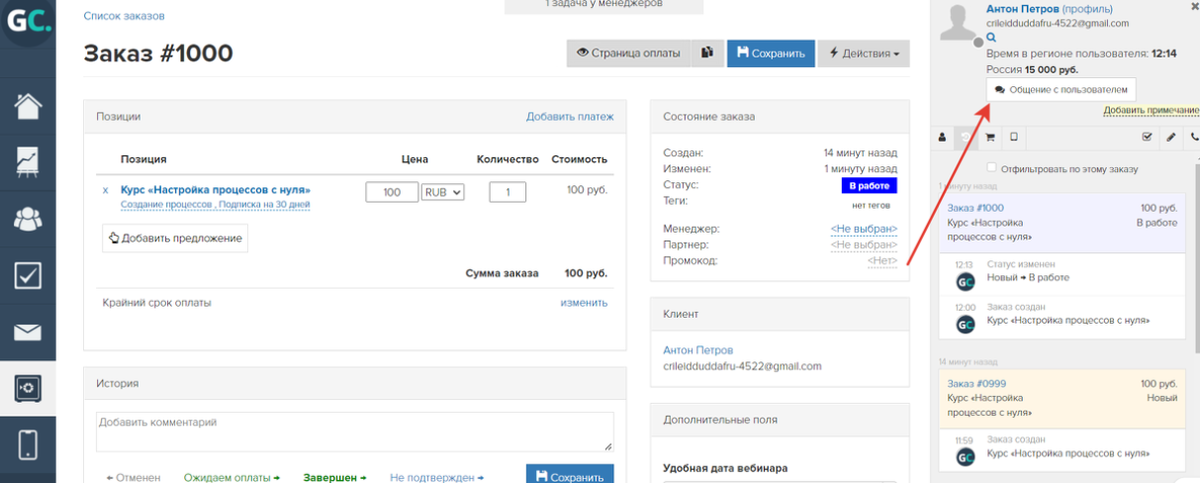
Task: Open '1 задача у менеджеров' notification bar
Action: pos(603,6)
